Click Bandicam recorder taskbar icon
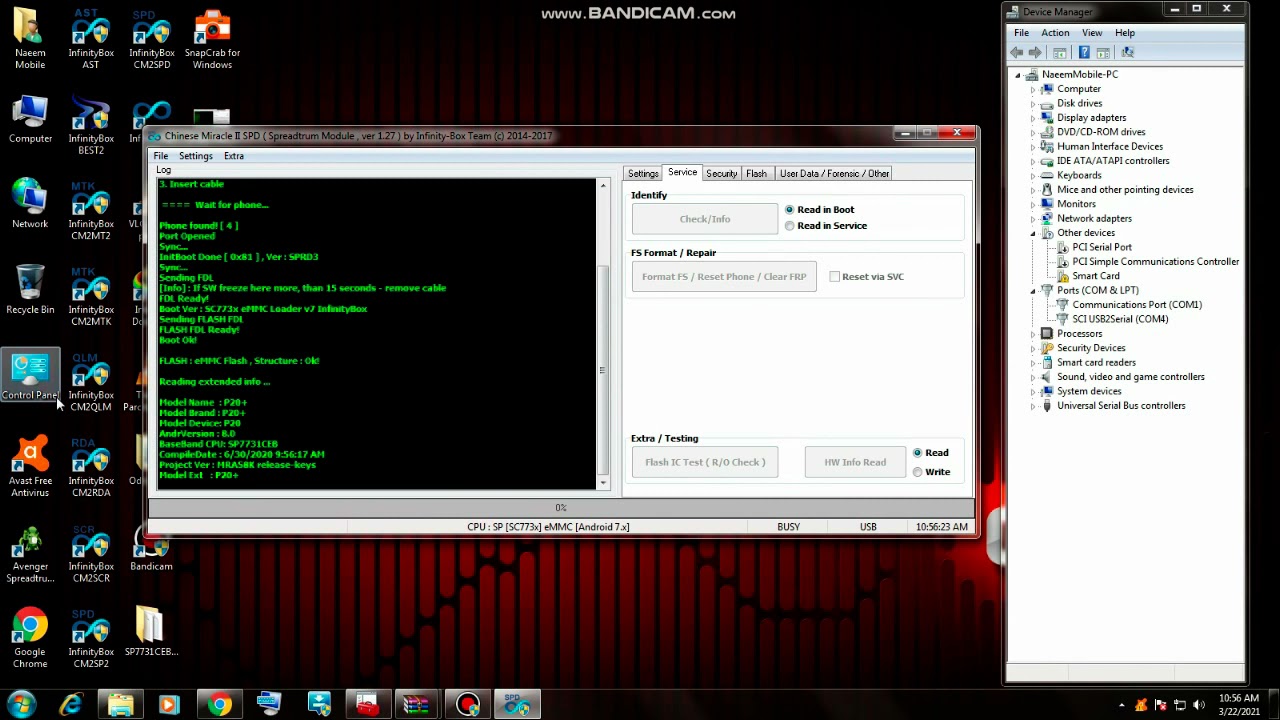 (x=467, y=705)
